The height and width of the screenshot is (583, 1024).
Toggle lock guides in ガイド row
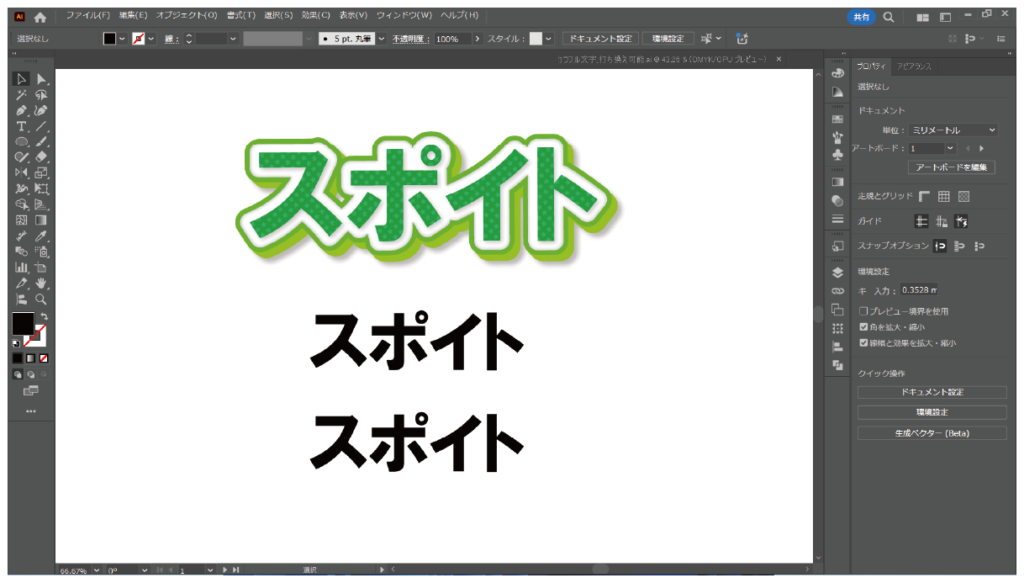pyautogui.click(x=941, y=222)
